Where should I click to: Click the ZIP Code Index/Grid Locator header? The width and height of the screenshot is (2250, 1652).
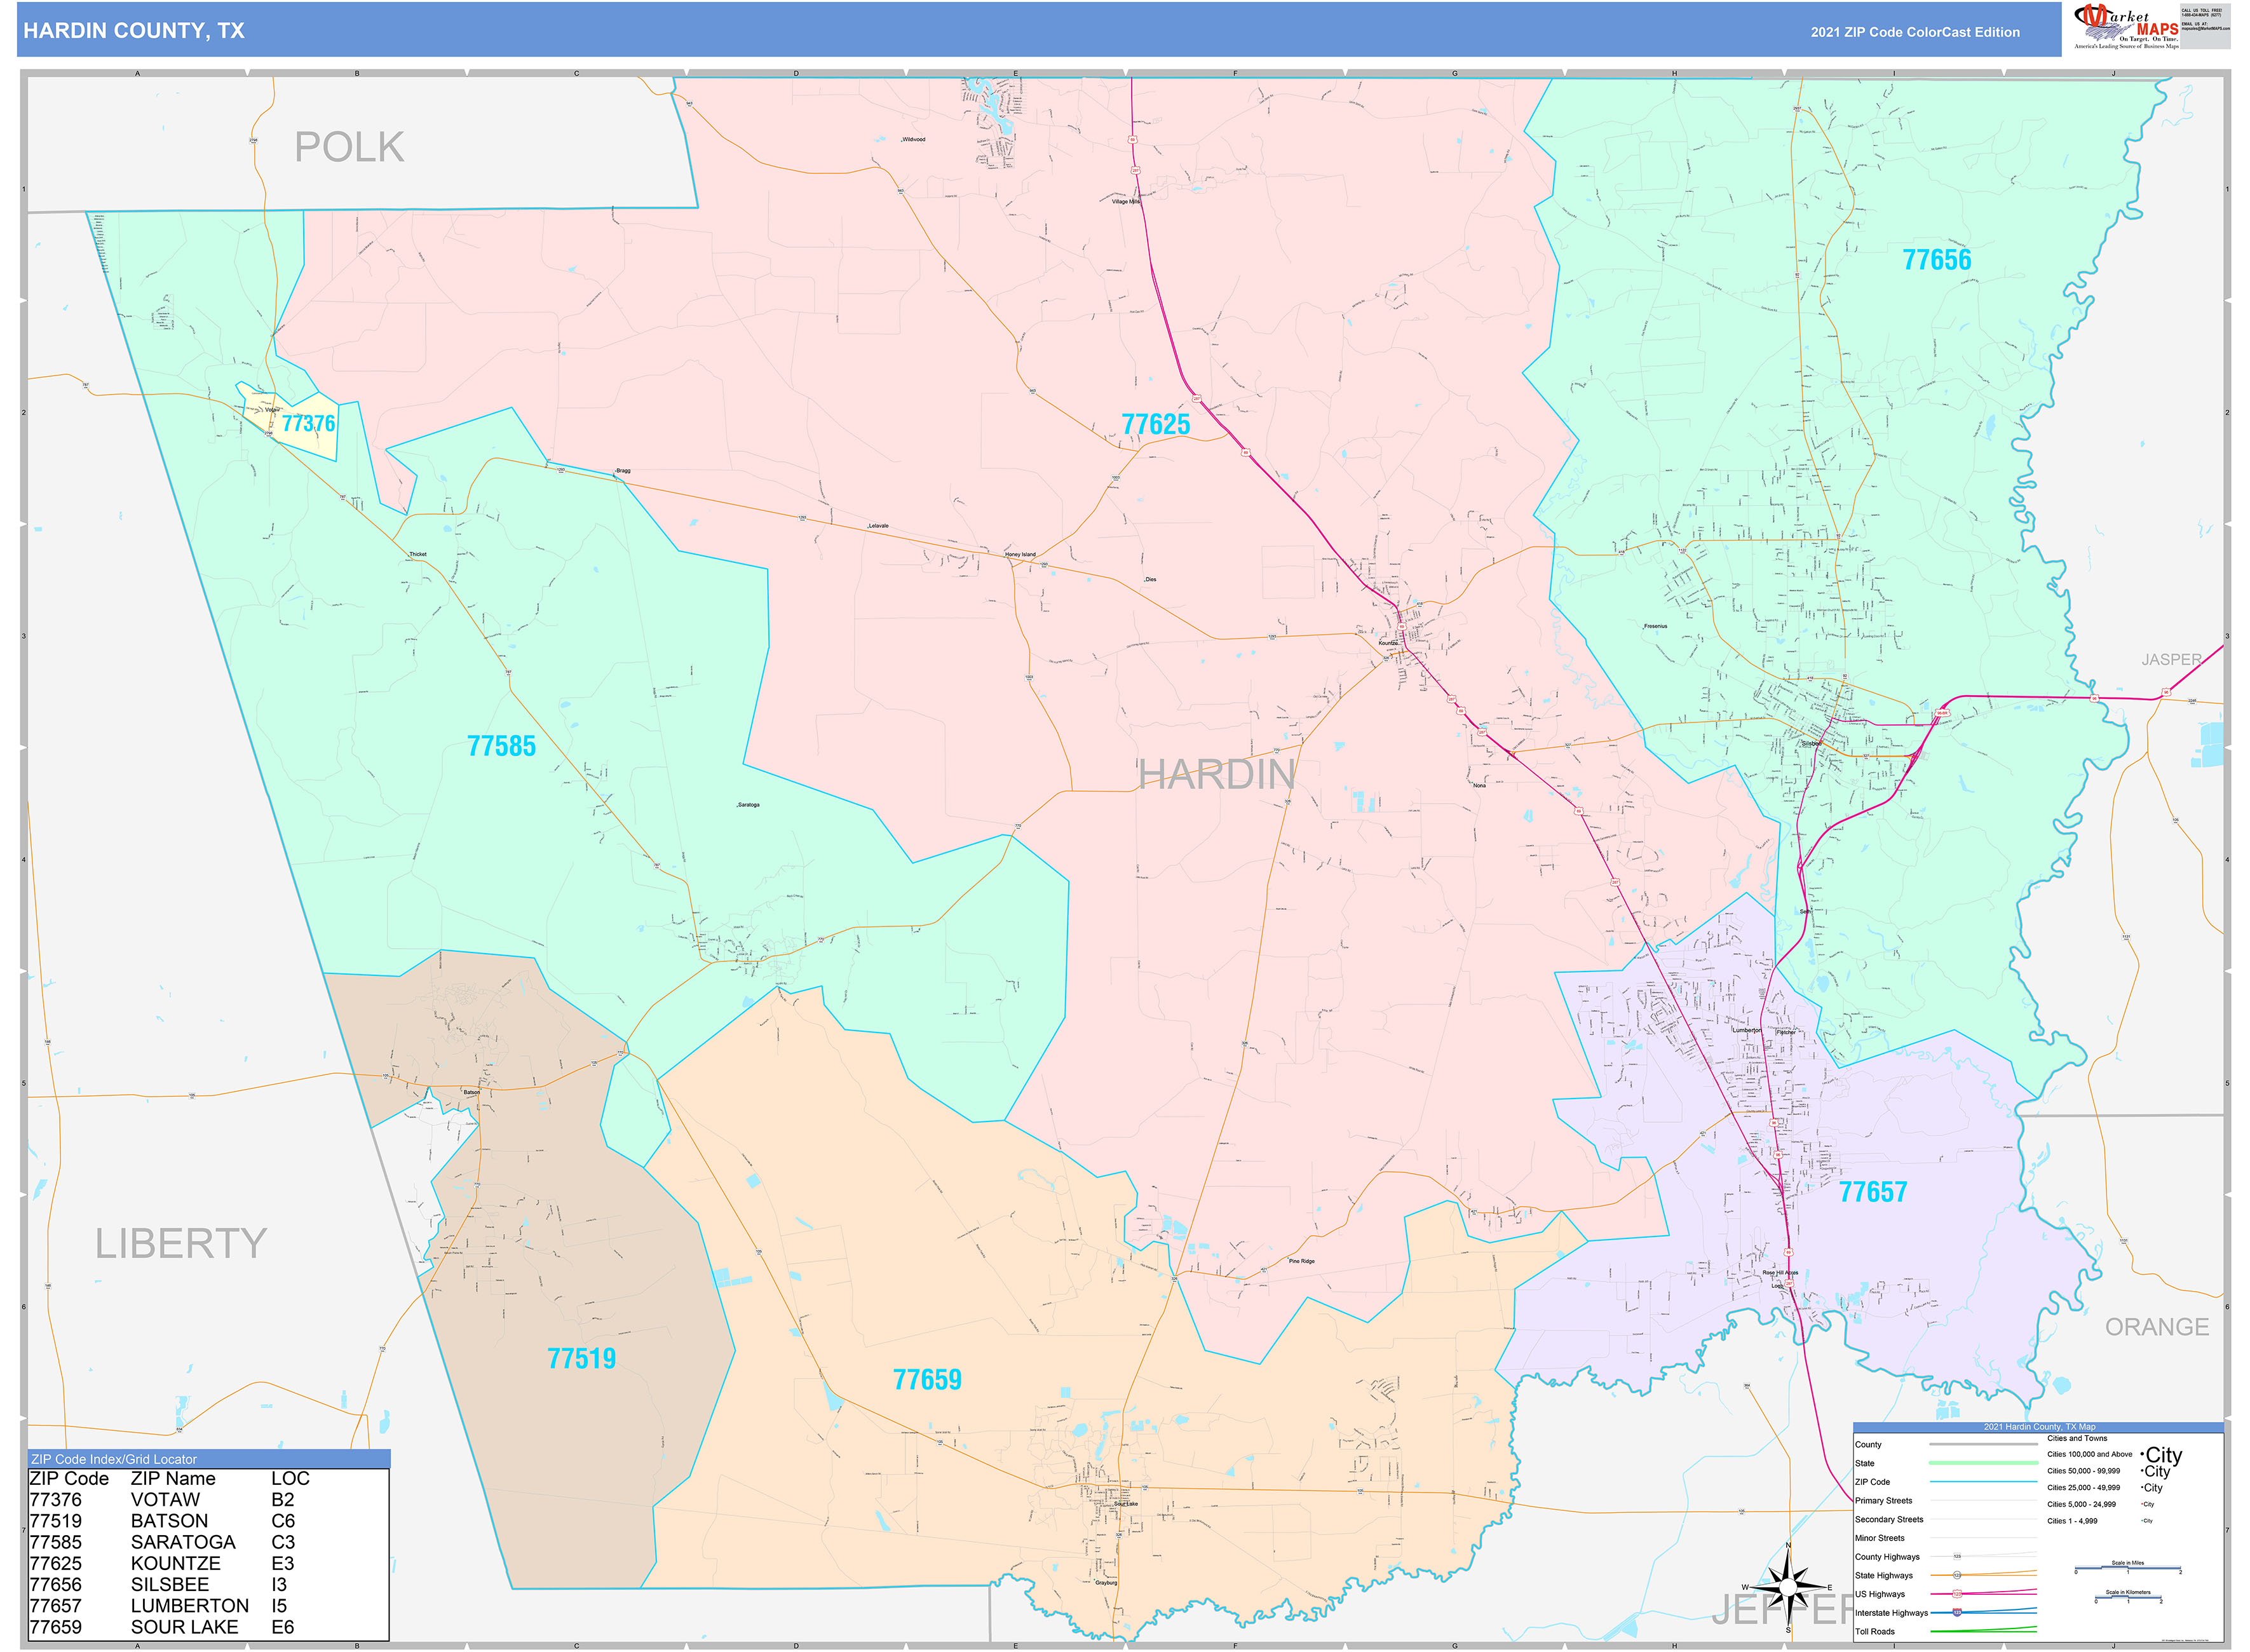coord(114,1459)
